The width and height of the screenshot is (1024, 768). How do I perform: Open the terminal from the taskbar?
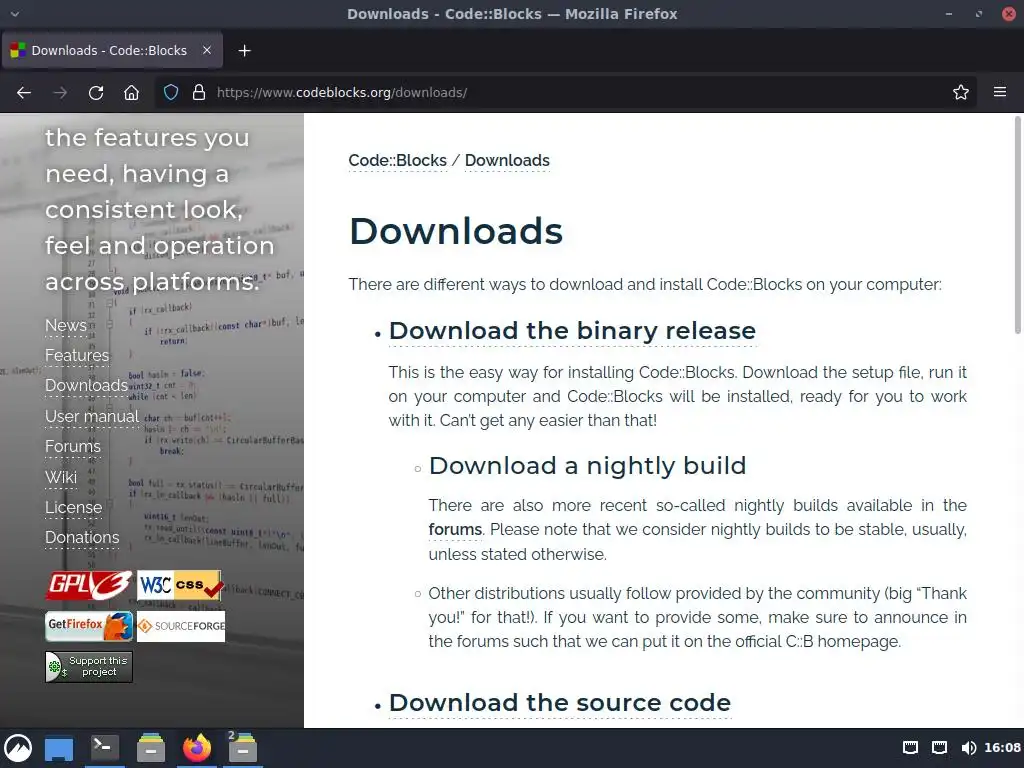pos(104,747)
